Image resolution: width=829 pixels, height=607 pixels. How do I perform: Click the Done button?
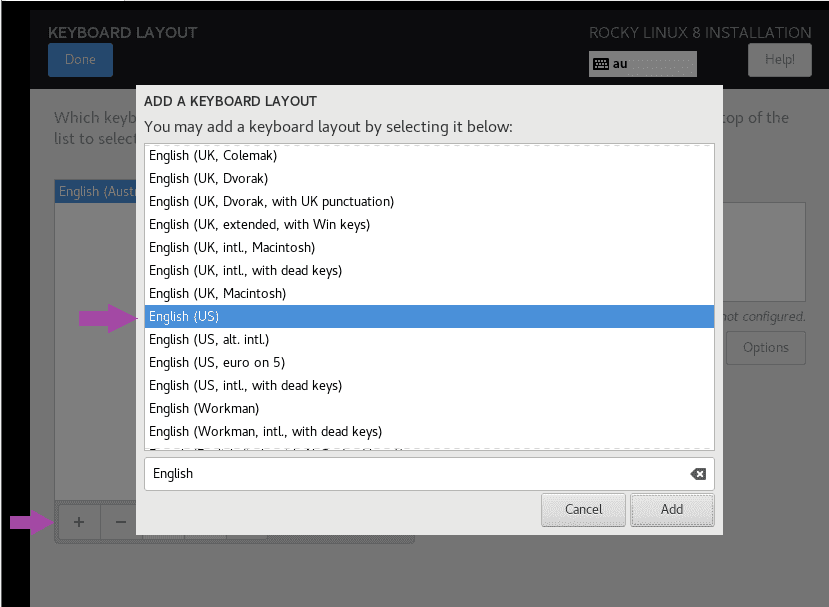[80, 60]
